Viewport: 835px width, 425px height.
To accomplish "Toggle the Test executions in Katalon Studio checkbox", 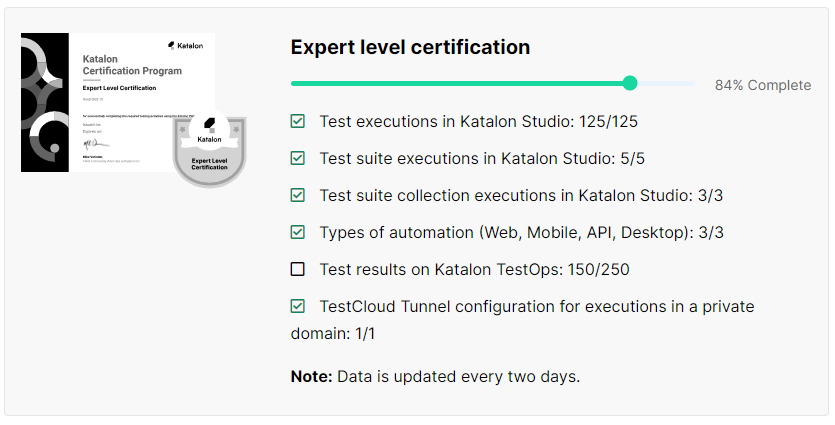I will pyautogui.click(x=298, y=121).
